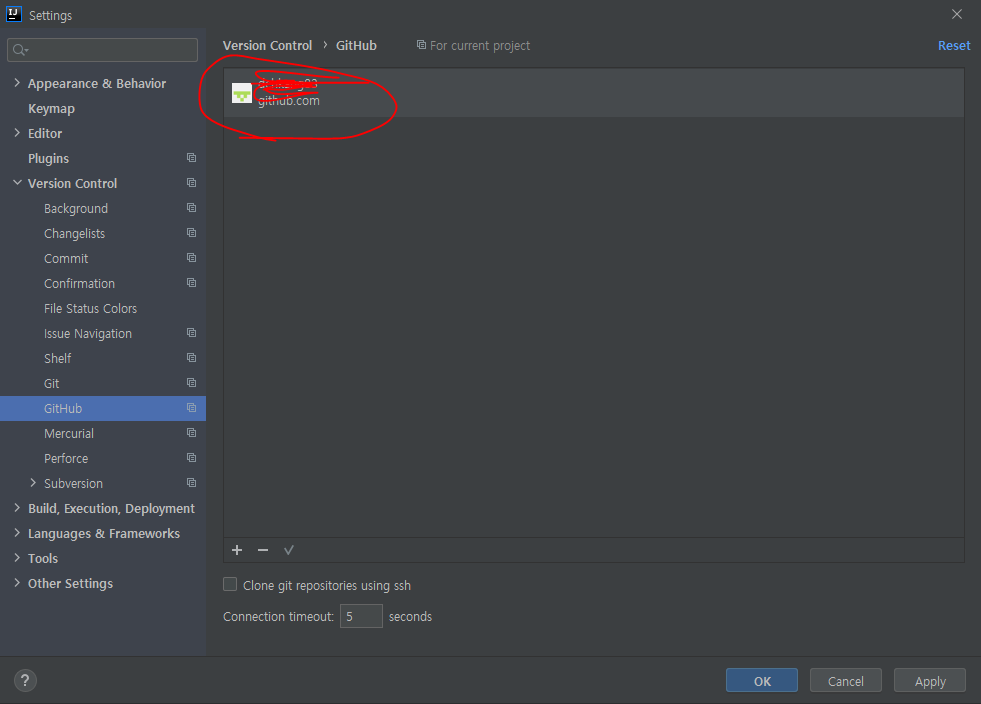Click the Connection timeout input field
981x704 pixels.
pyautogui.click(x=361, y=616)
